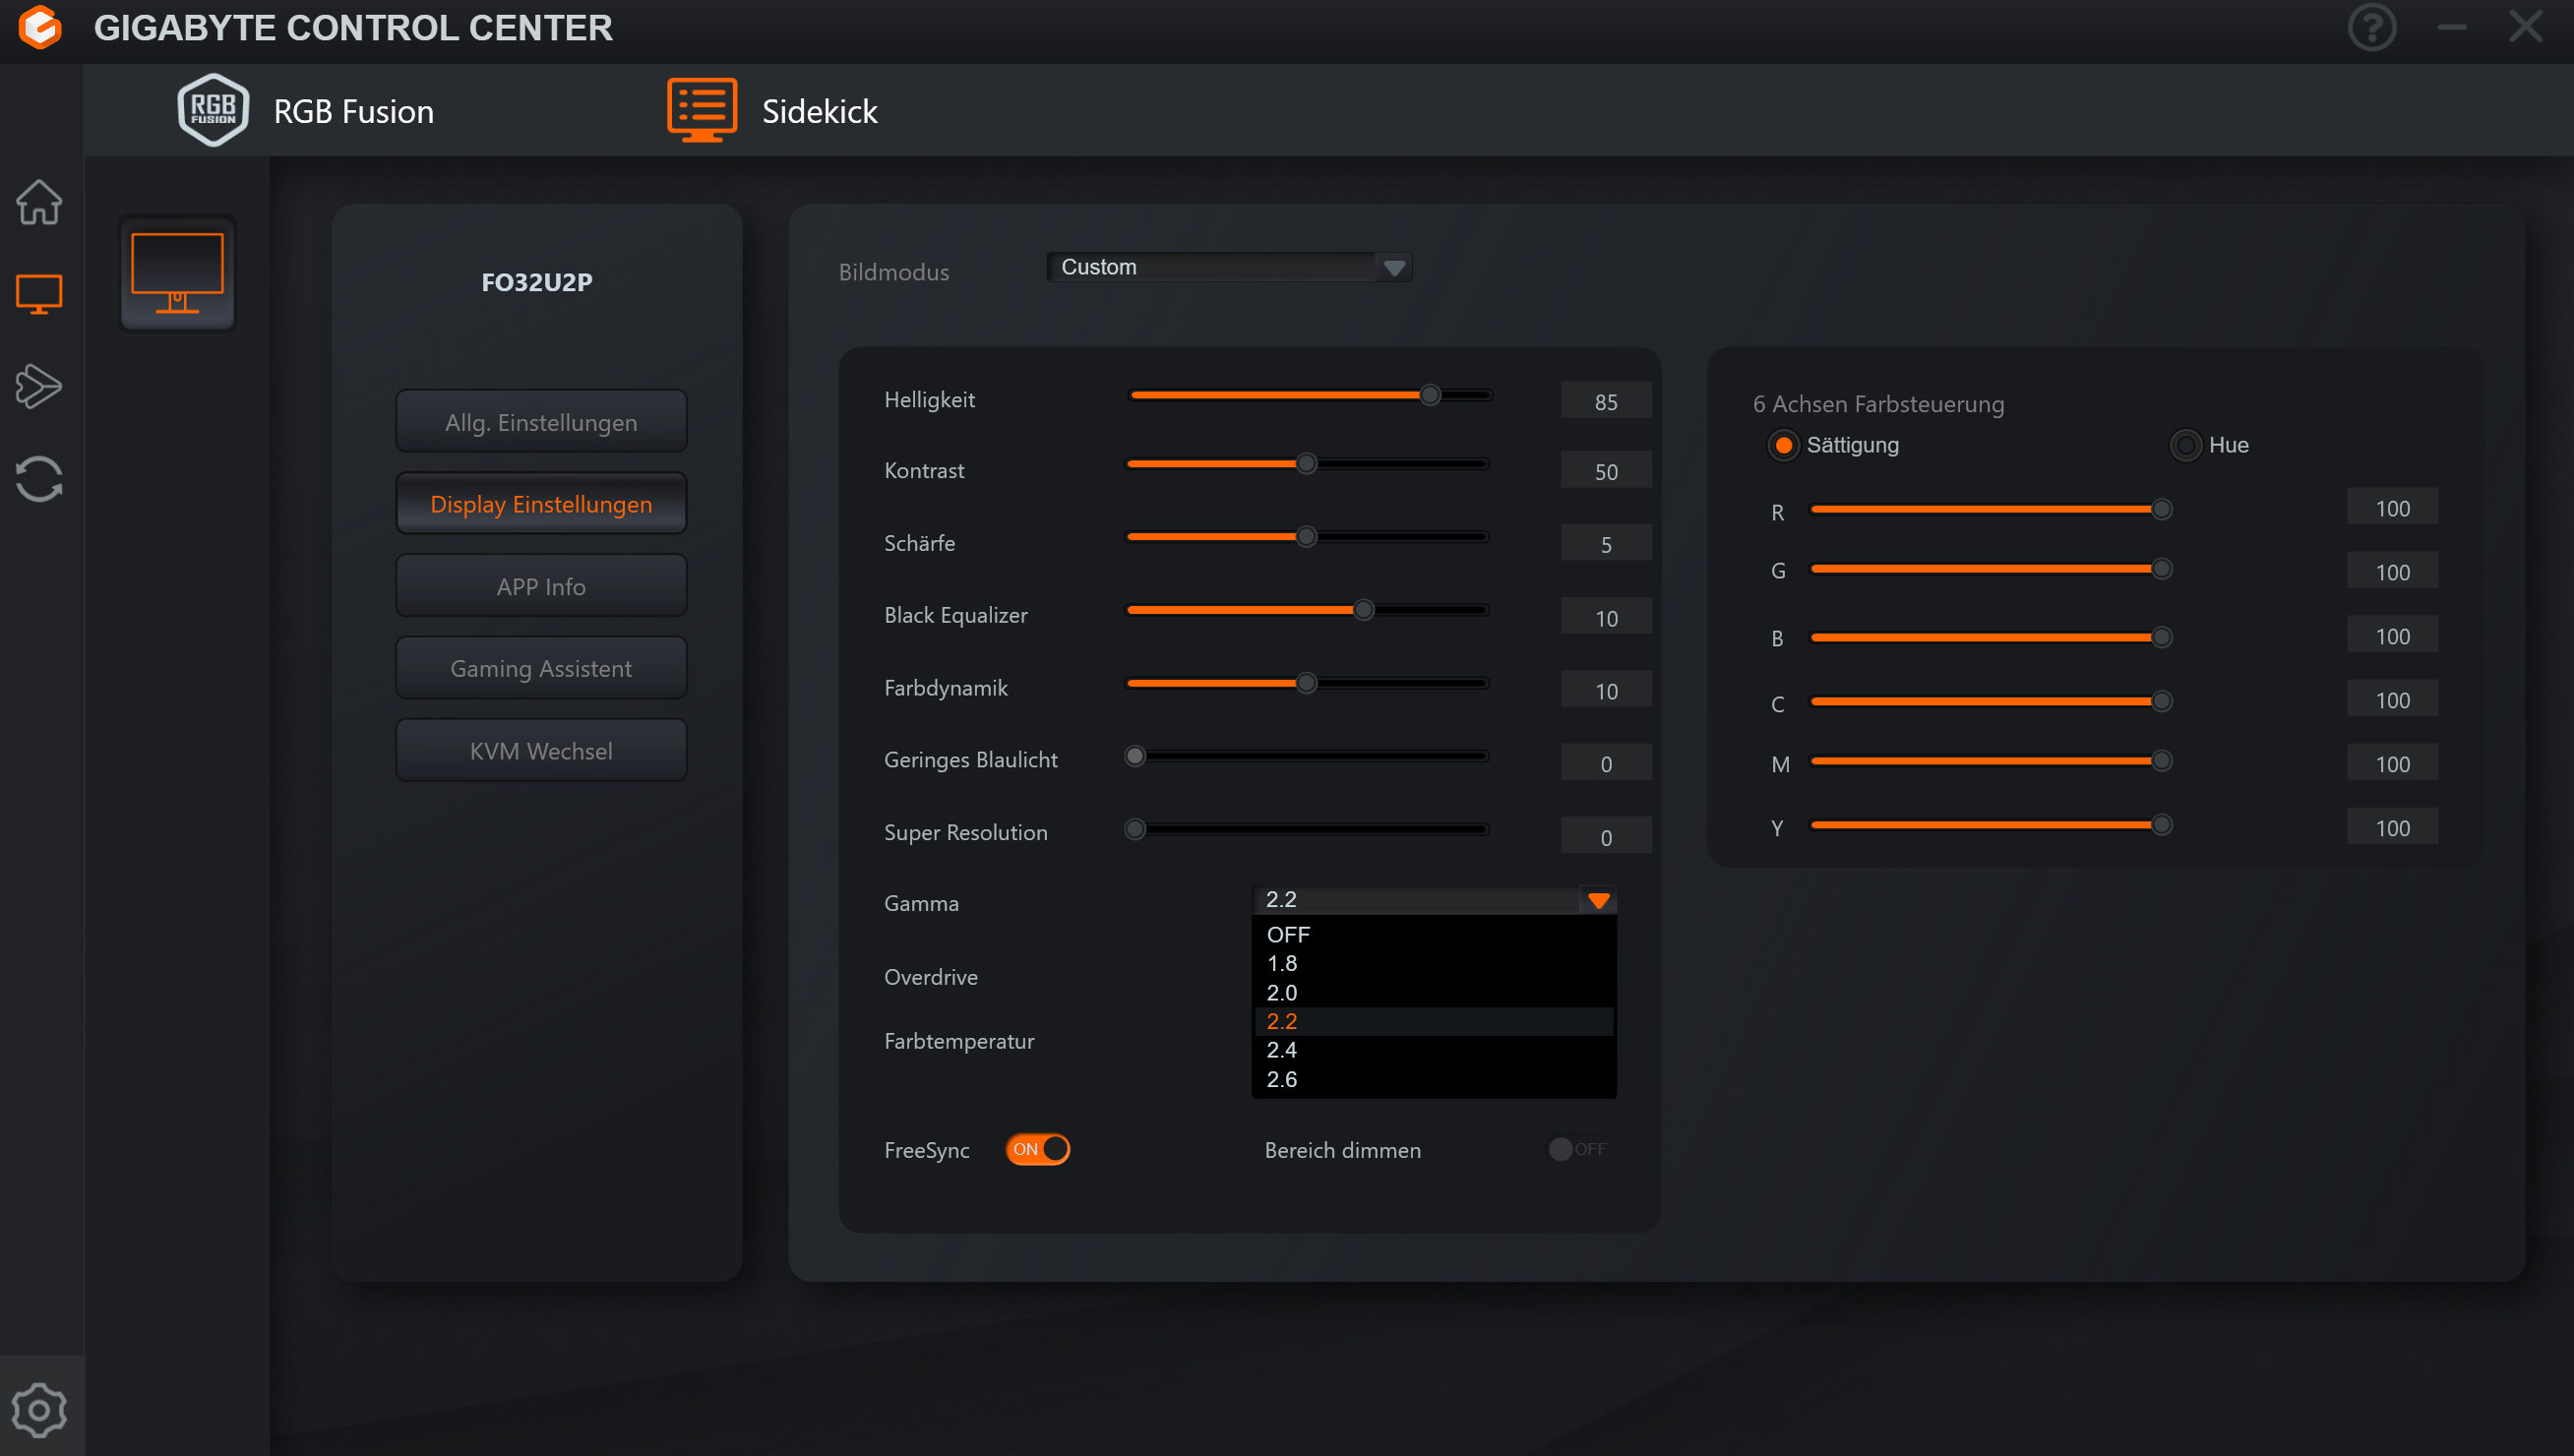The width and height of the screenshot is (2574, 1456).
Task: Expand the Bildmodus Custom dropdown
Action: coord(1394,267)
